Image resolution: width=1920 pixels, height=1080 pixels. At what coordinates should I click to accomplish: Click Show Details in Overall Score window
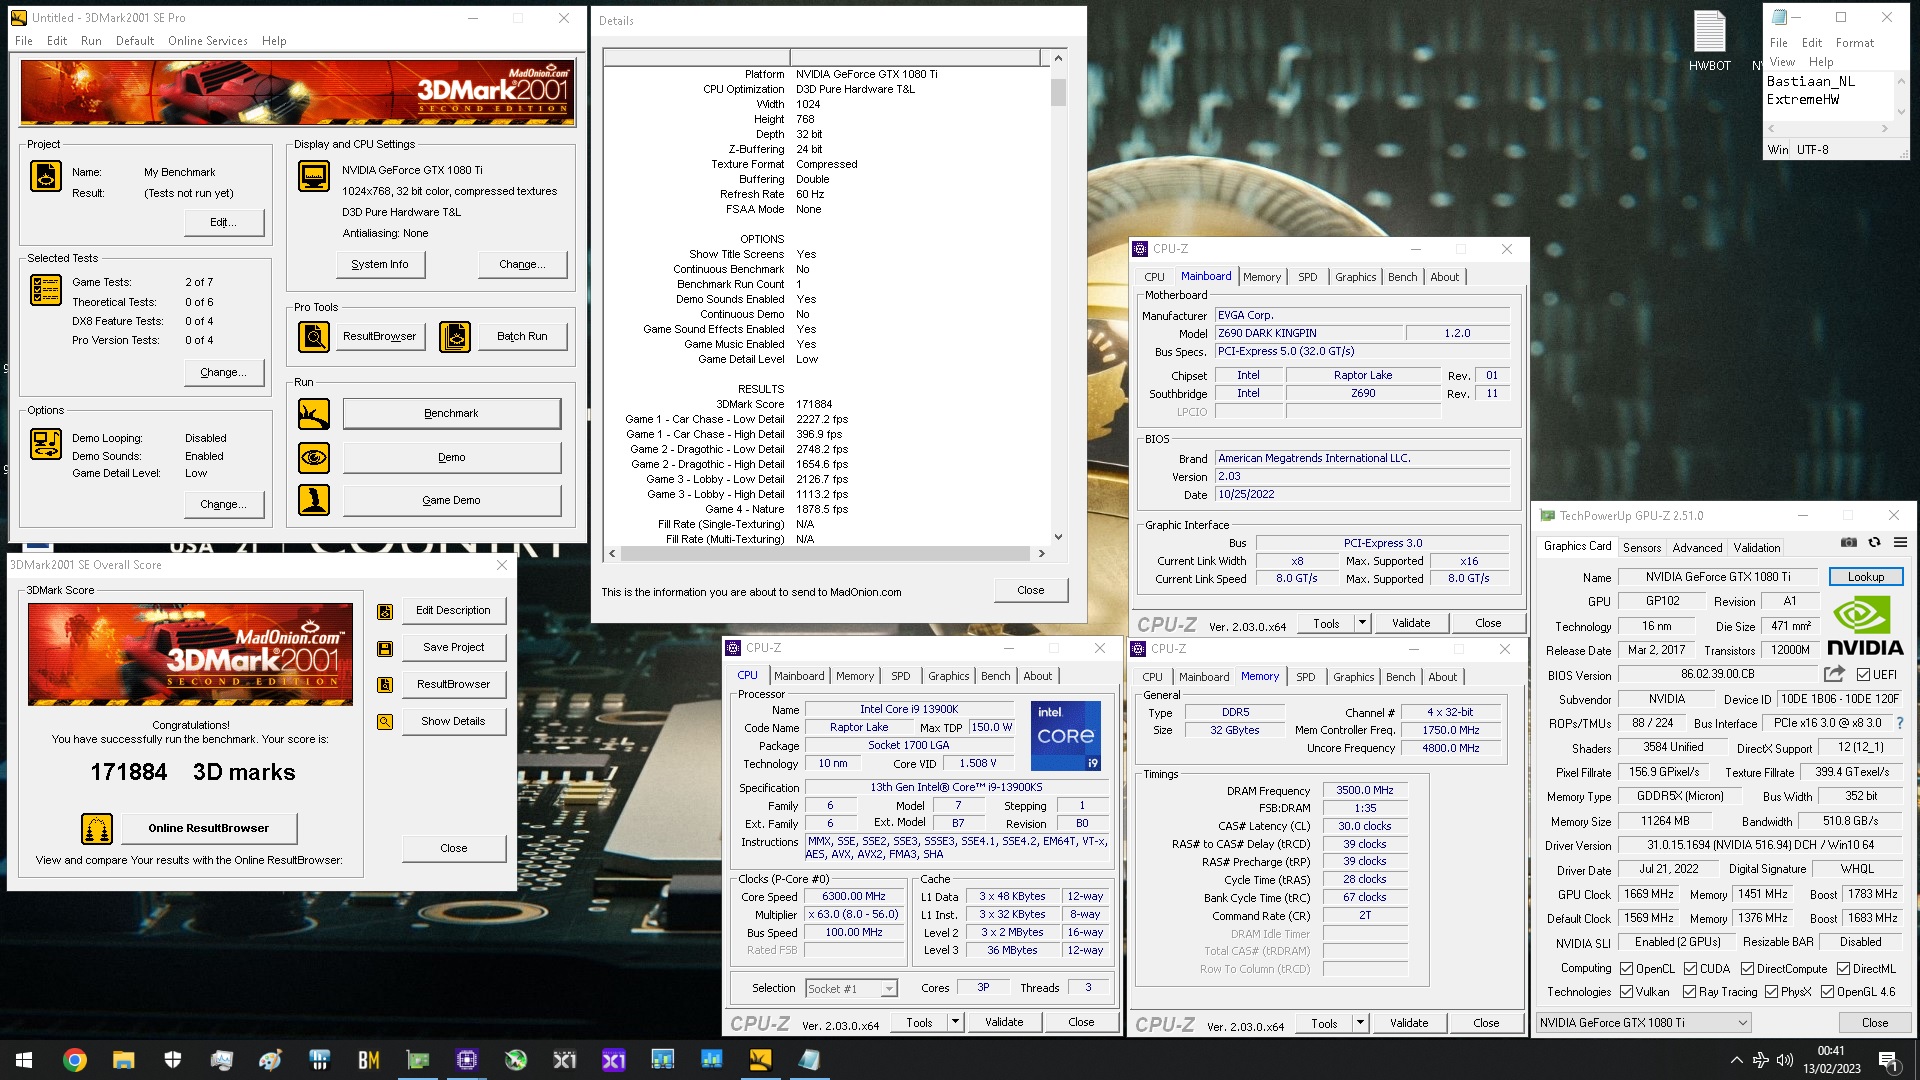(453, 722)
